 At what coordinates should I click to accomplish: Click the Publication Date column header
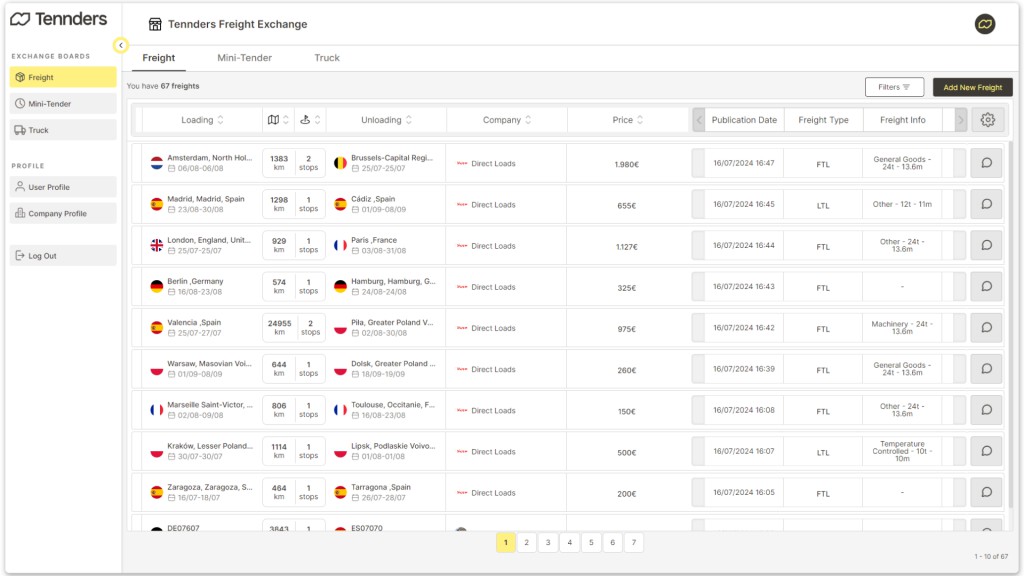[744, 120]
